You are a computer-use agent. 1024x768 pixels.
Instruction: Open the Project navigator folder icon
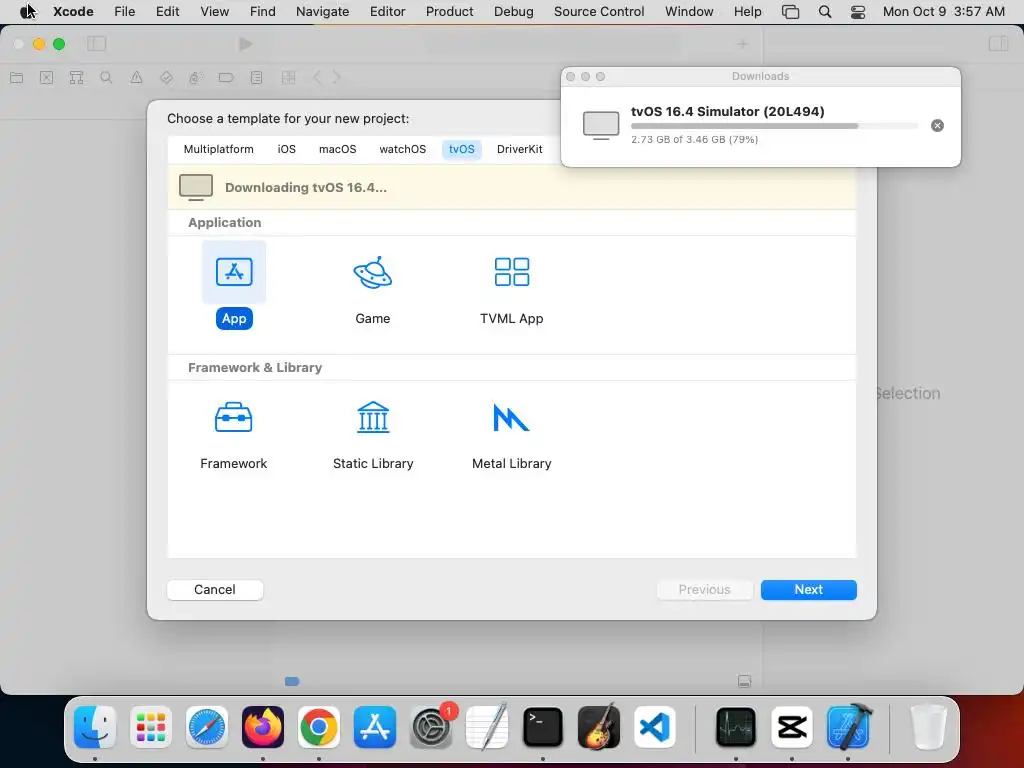pyautogui.click(x=17, y=78)
